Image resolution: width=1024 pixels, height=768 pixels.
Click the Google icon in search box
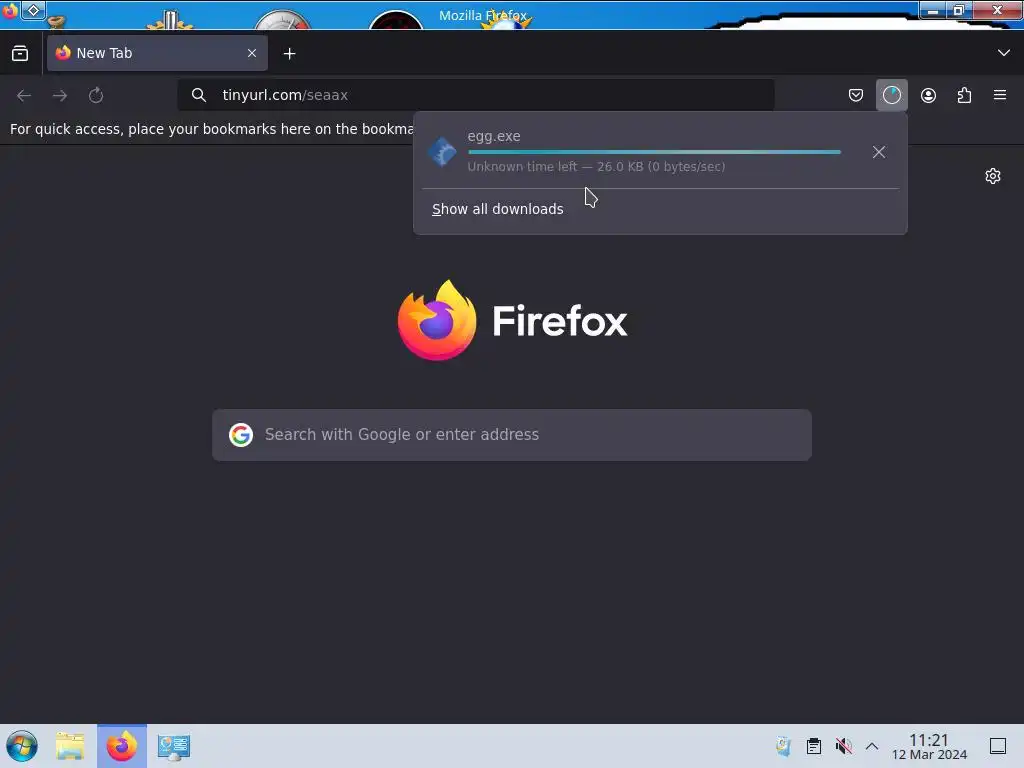click(241, 435)
